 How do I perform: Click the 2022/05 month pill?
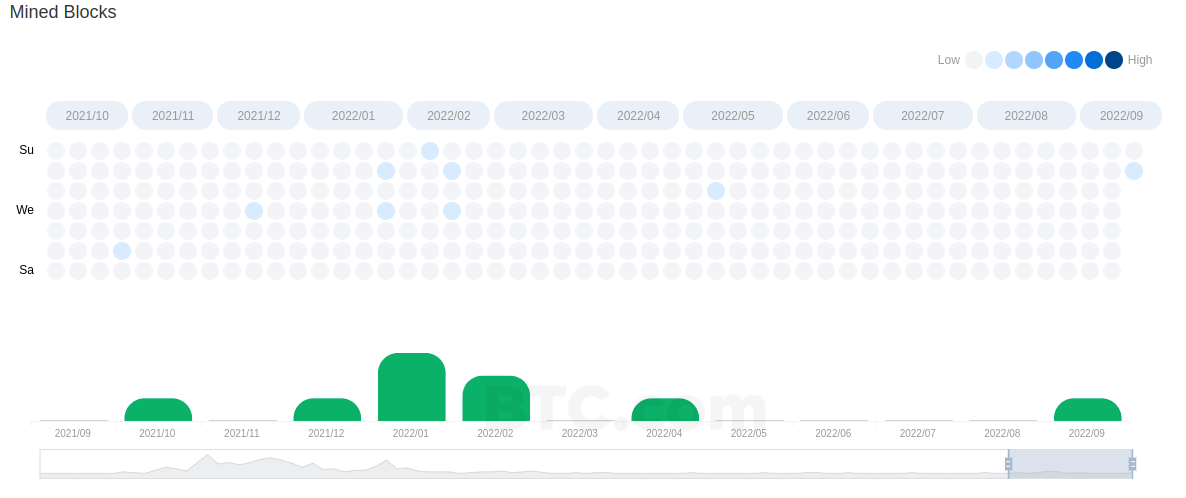click(733, 116)
